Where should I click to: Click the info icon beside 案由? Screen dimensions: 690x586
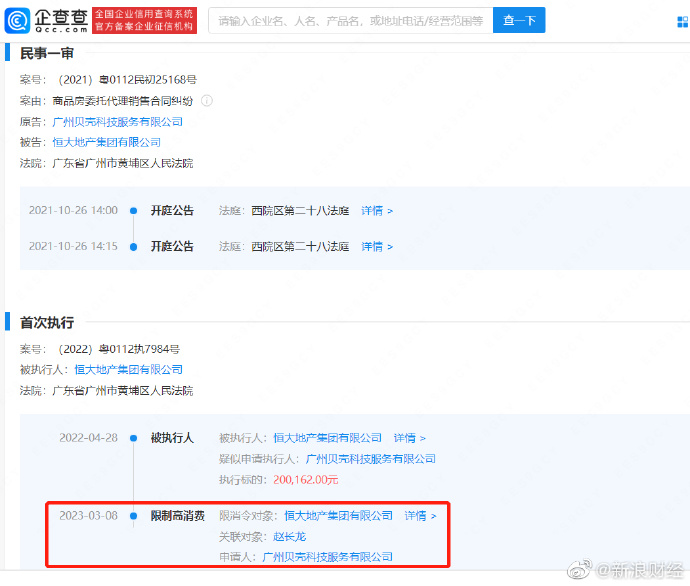coord(207,100)
